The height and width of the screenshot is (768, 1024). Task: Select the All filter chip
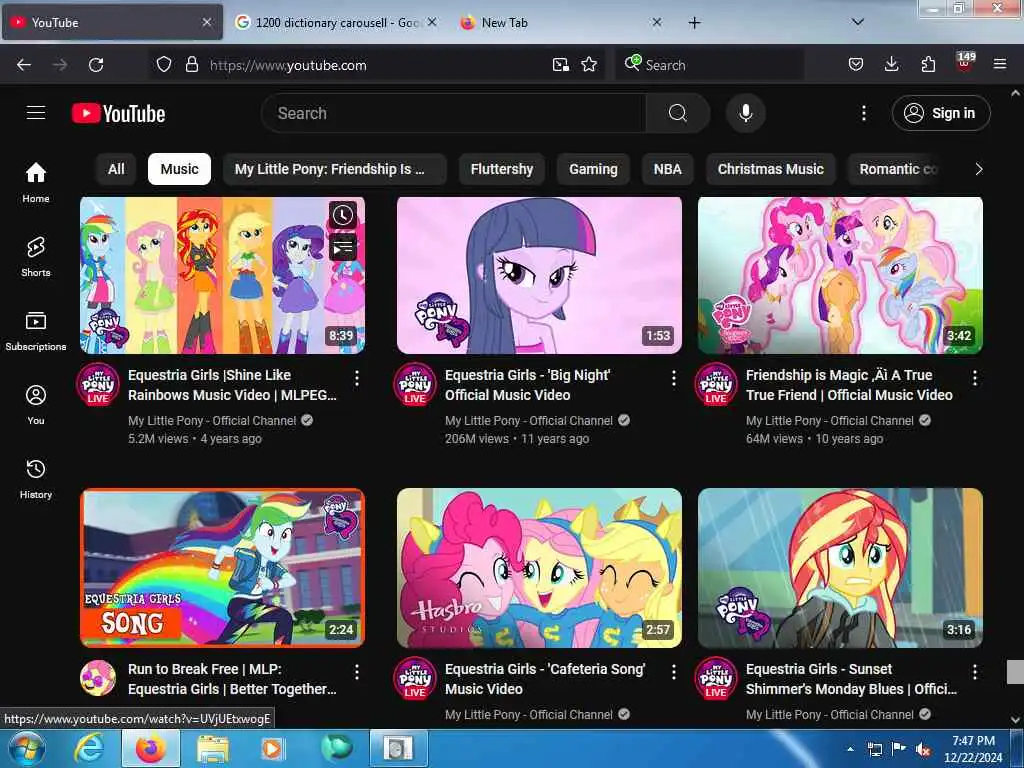pyautogui.click(x=116, y=169)
